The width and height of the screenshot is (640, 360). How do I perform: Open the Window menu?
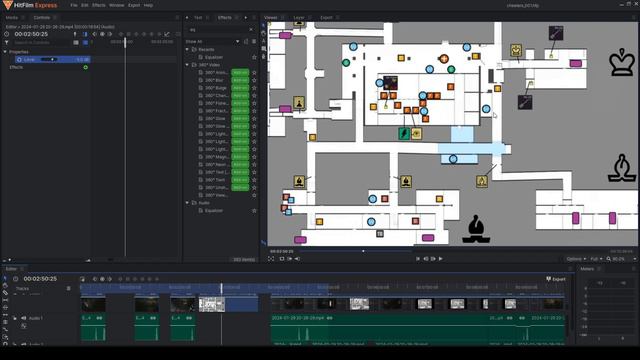tap(116, 5)
